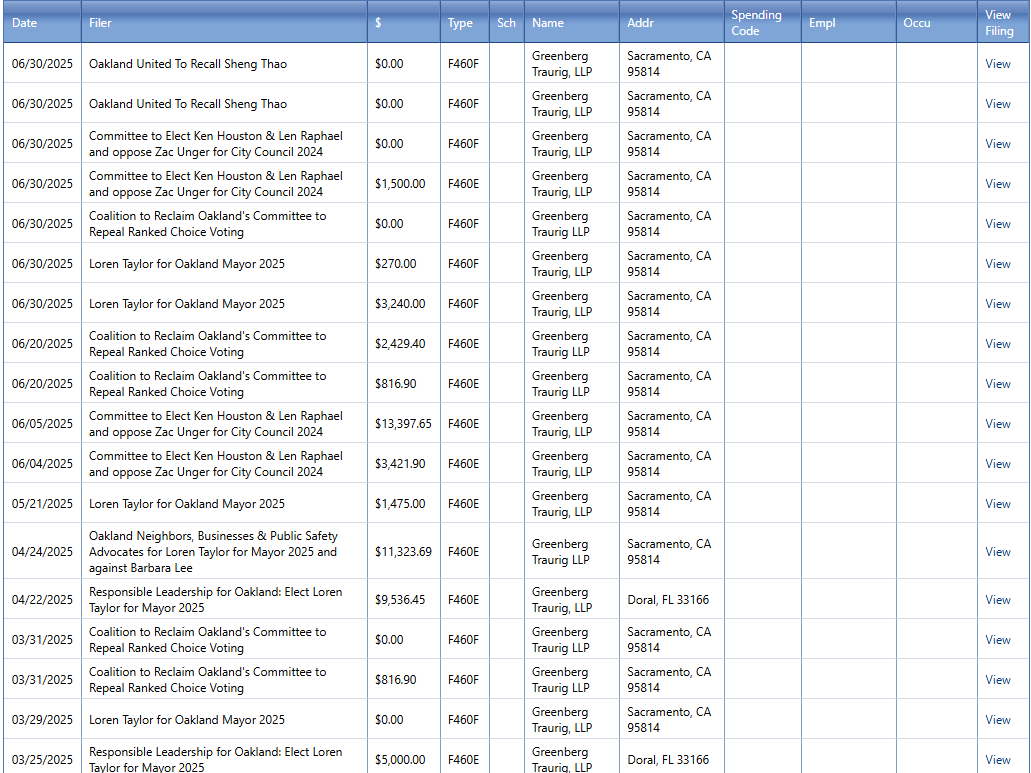
Task: View filing for 03/31/2025 $0.00 row
Action: (x=997, y=640)
